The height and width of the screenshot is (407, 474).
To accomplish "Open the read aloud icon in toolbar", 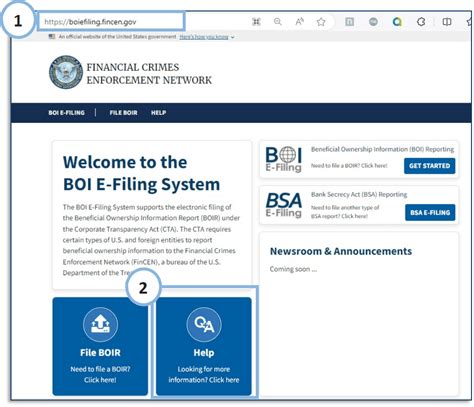I will pyautogui.click(x=299, y=22).
